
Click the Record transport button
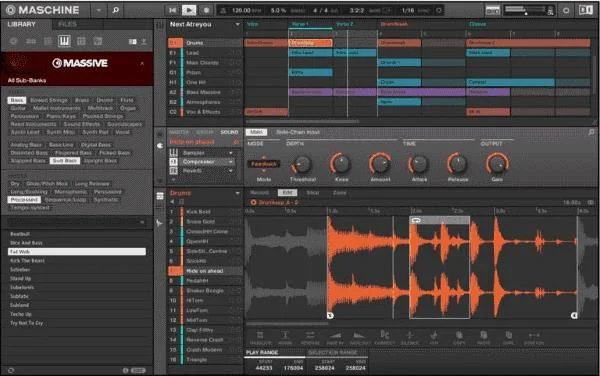[206, 10]
